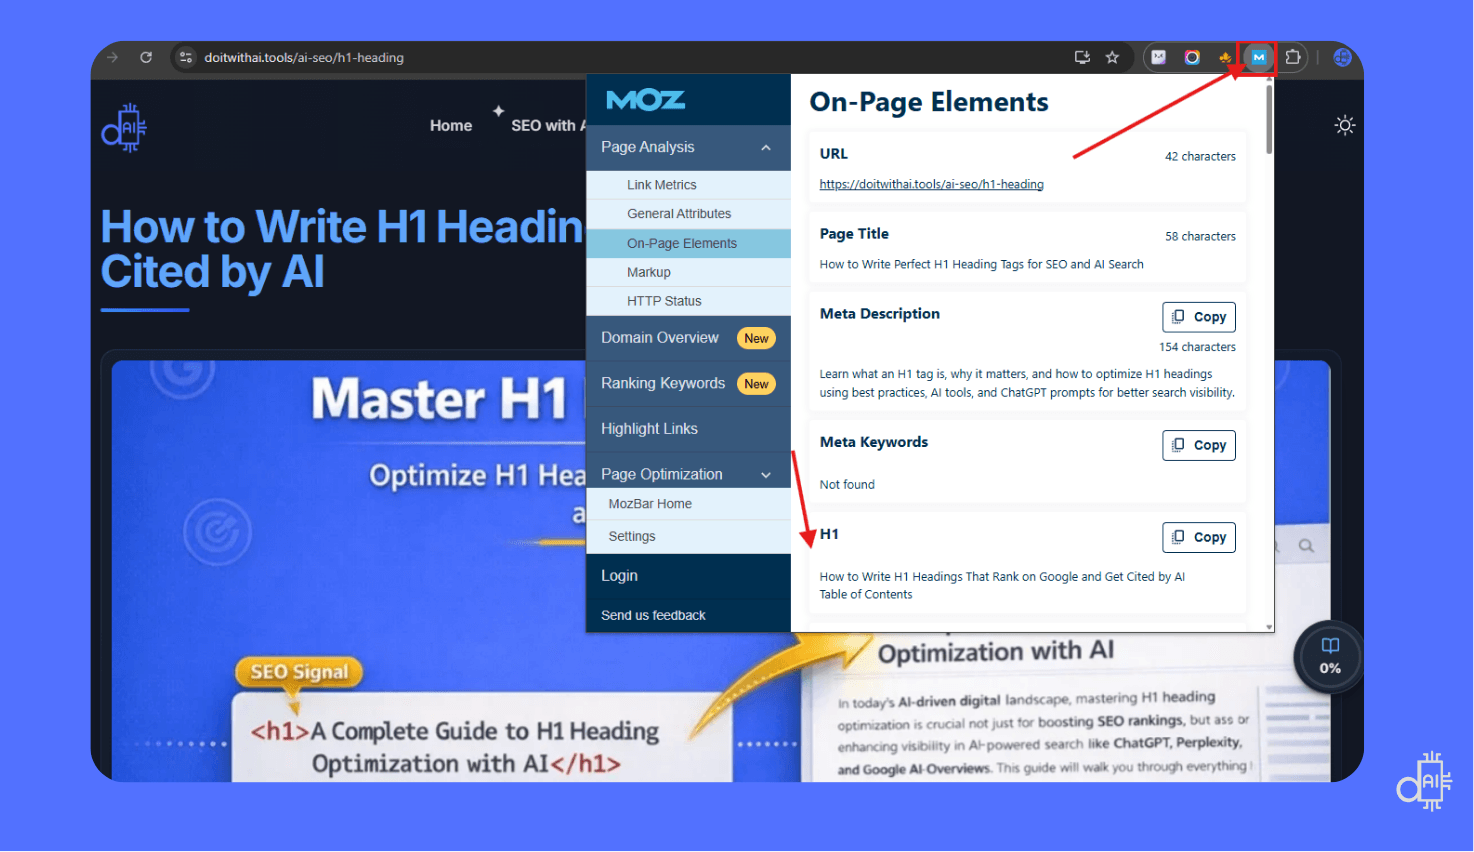Viewport: 1474px width, 852px height.
Task: Click the reading progress 0% book button
Action: pos(1330,656)
